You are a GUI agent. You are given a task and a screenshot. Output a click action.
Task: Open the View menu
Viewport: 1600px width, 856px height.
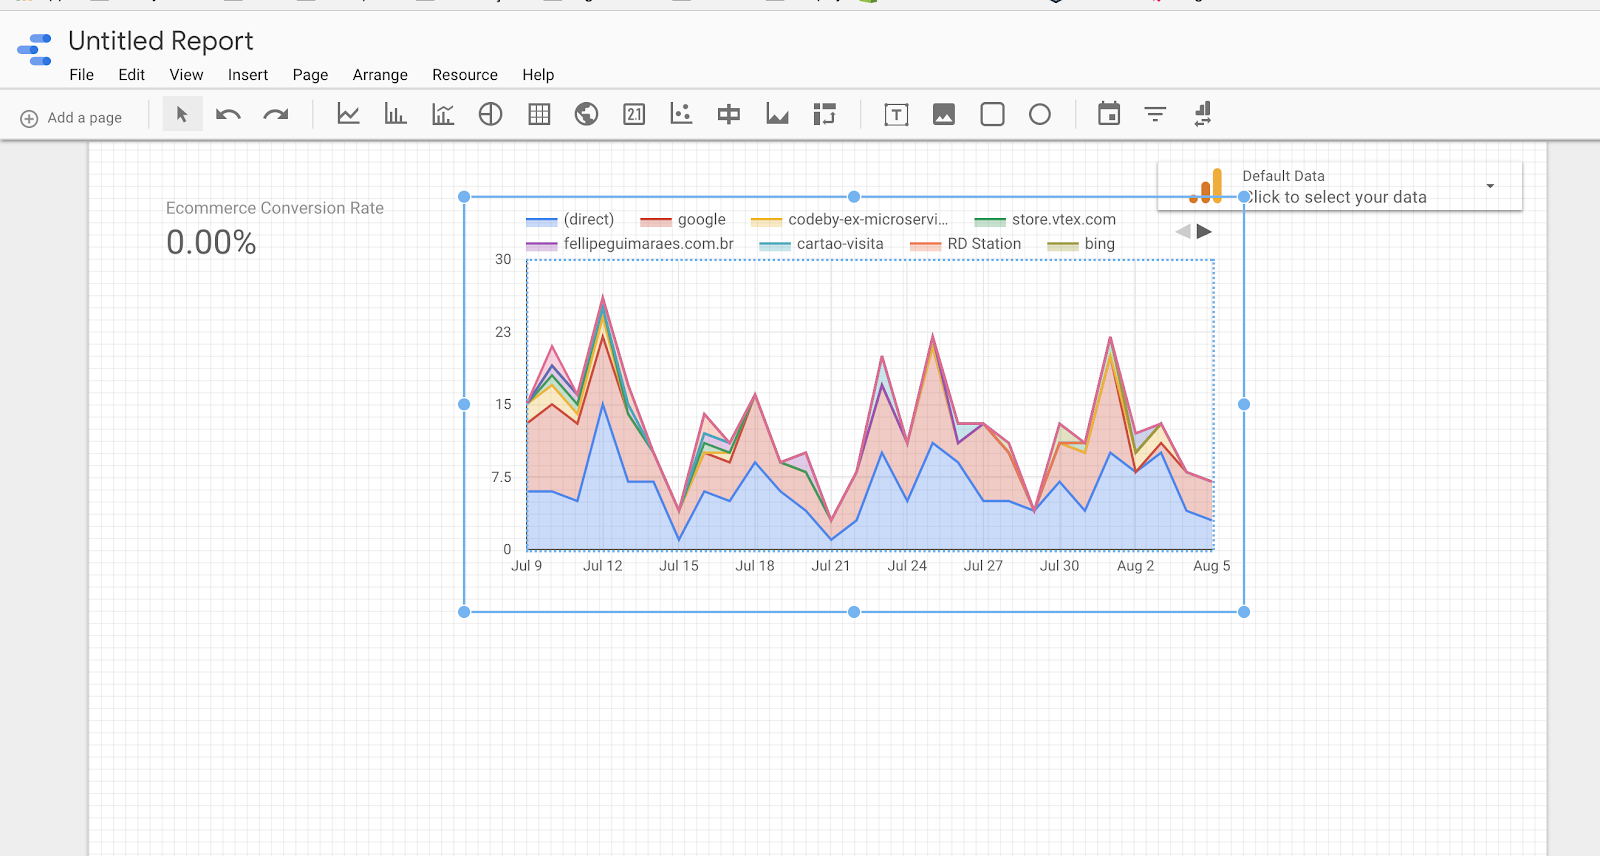tap(186, 75)
